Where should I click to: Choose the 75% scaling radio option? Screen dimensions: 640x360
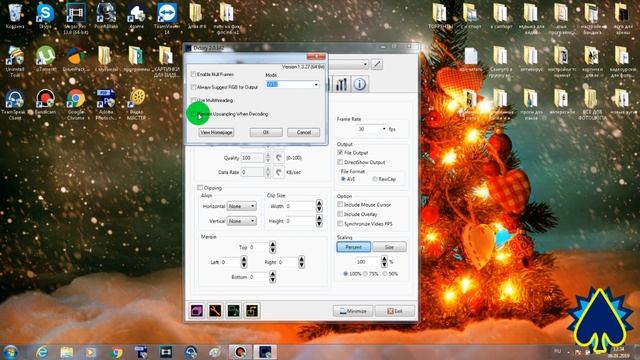click(366, 273)
